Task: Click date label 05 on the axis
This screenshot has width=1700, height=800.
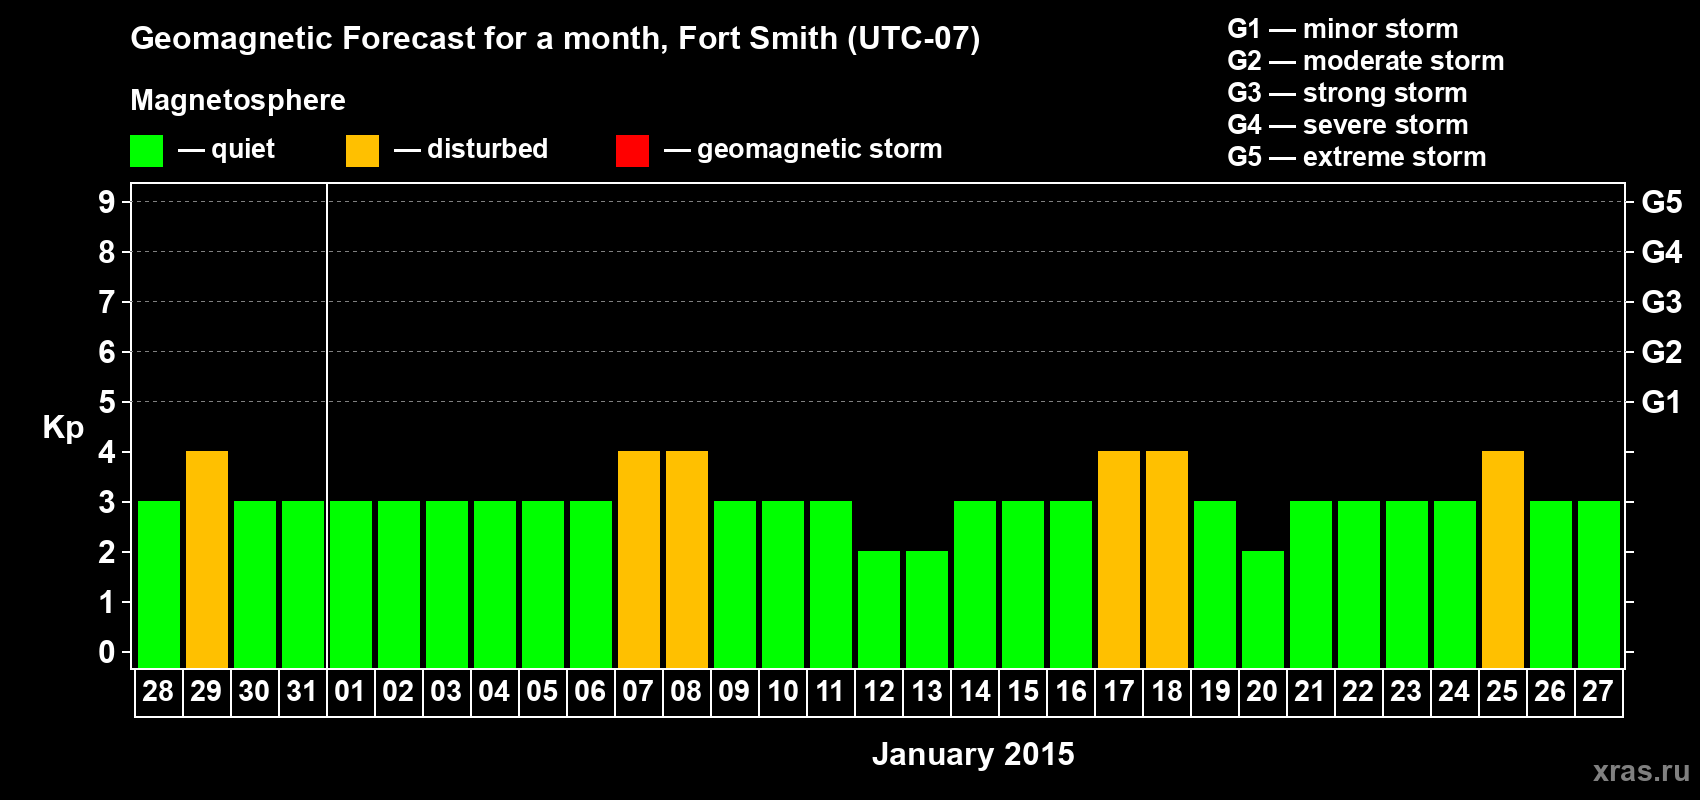Action: [x=542, y=691]
